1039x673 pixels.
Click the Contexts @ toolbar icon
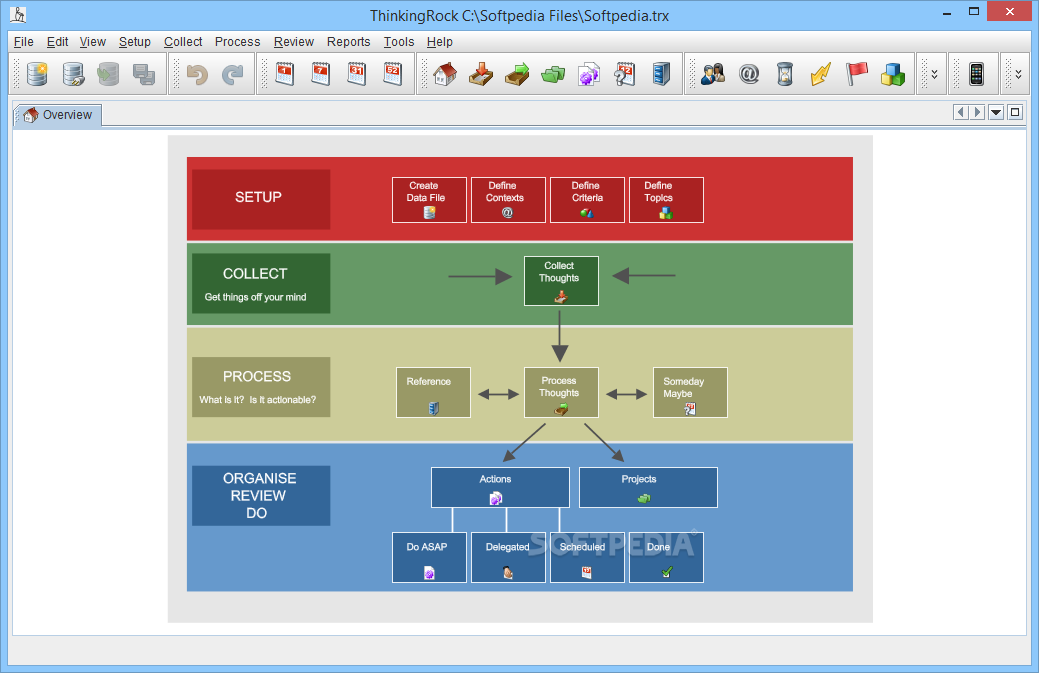click(749, 74)
